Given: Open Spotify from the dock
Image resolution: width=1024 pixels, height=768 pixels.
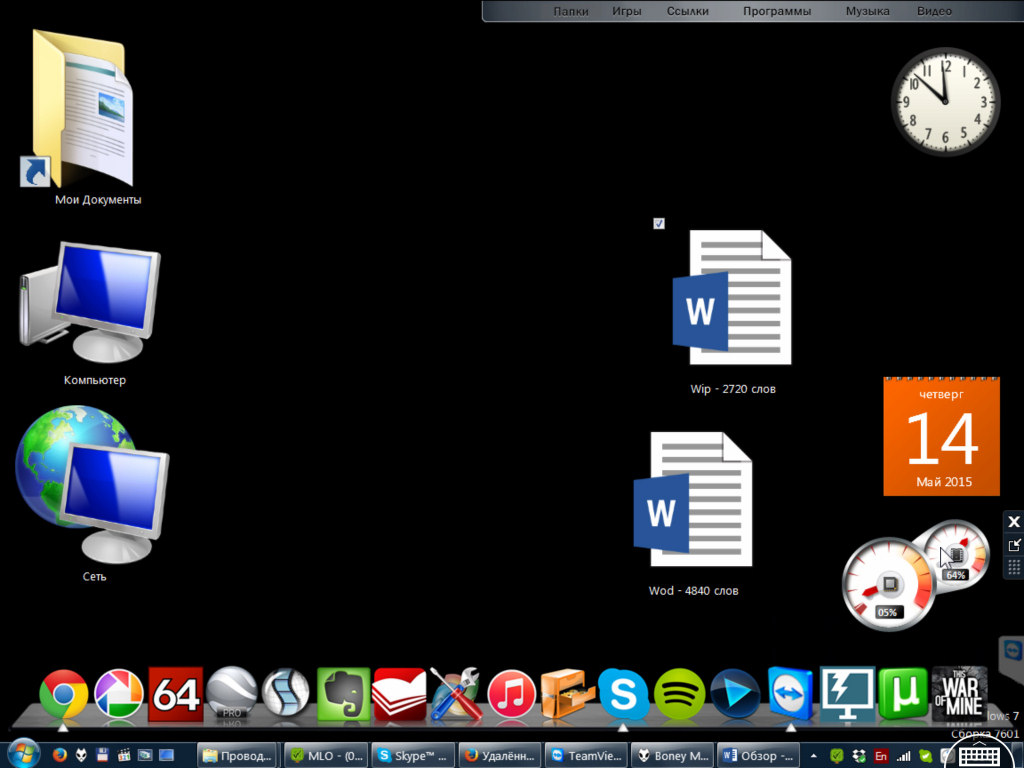Looking at the screenshot, I should [679, 693].
